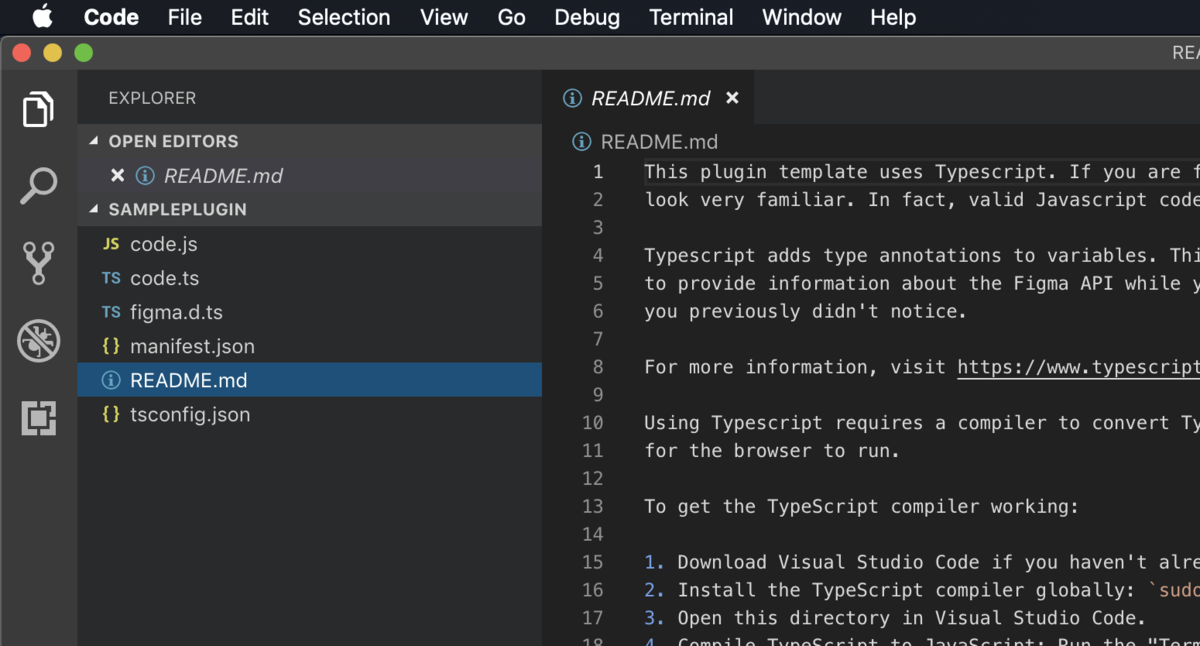Click the JS icon beside code.js
The width and height of the screenshot is (1200, 646).
(111, 244)
